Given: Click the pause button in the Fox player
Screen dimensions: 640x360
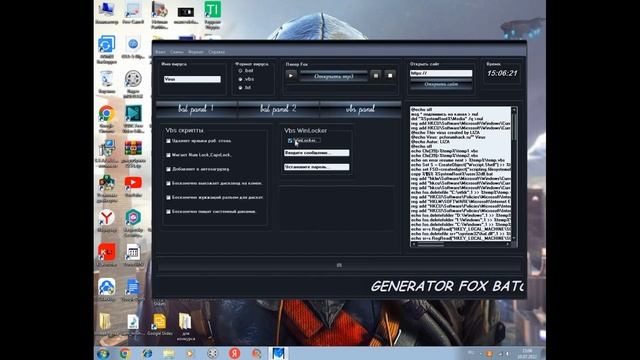Looking at the screenshot, I should pyautogui.click(x=376, y=76).
